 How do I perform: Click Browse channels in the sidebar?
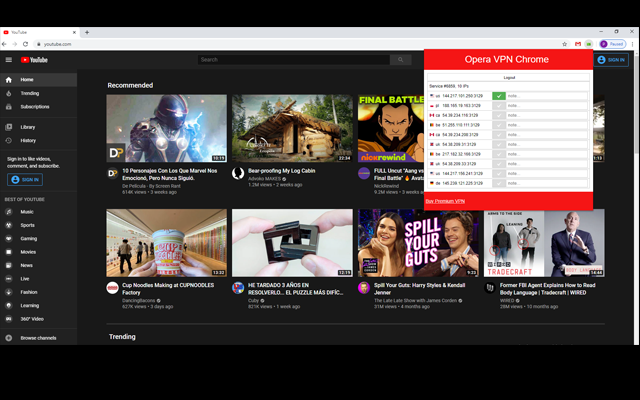tap(38, 338)
